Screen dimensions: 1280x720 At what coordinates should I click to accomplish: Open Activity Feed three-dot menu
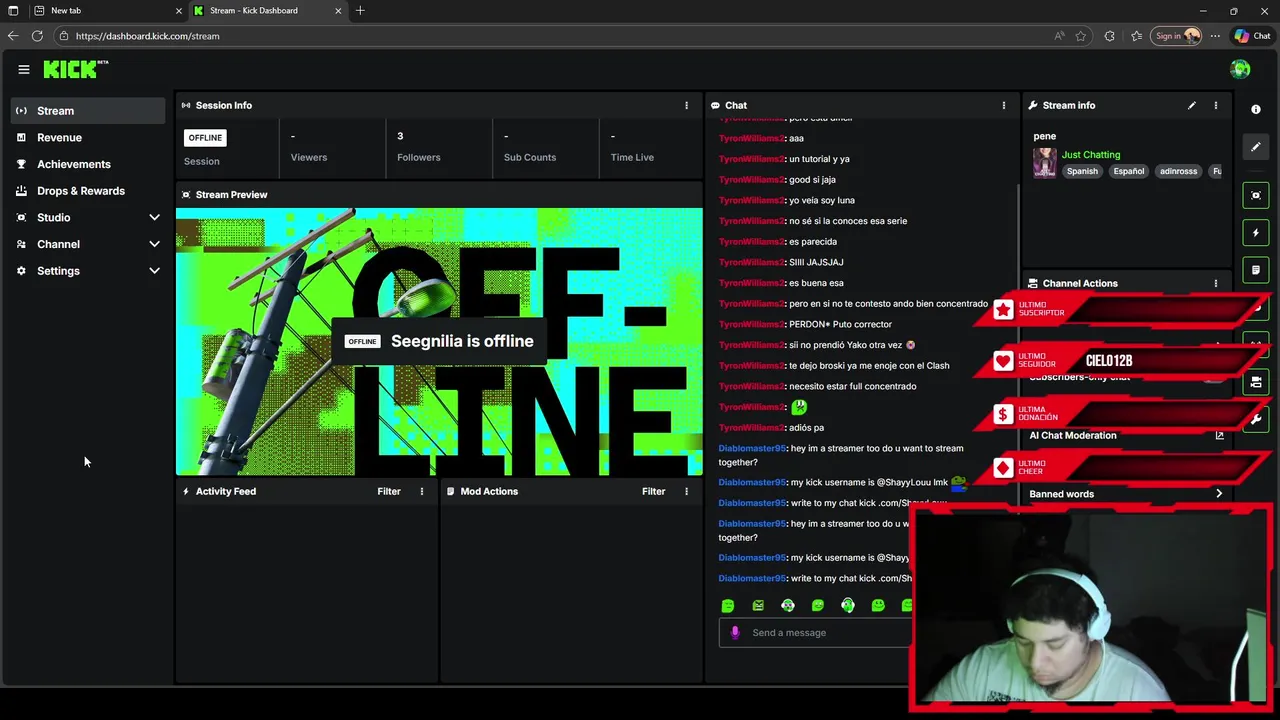tap(421, 491)
